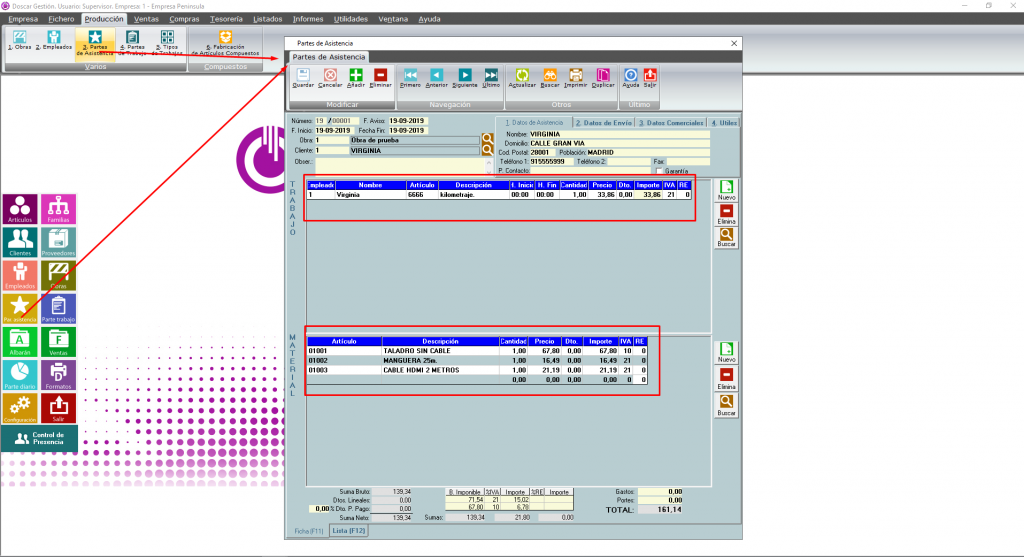Open the Proveedores sidebar tile

pyautogui.click(x=58, y=242)
